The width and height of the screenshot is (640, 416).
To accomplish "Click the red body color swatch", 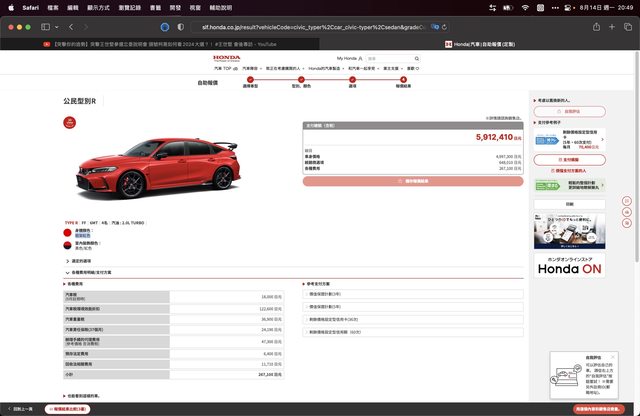I will coord(67,231).
